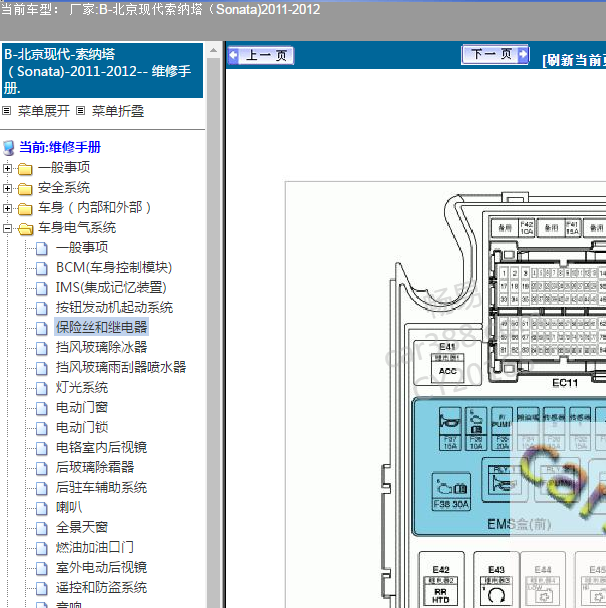Viewport: 606px width, 608px height.
Task: Click document icon beside 挡风玻璃除冰器
Action: pos(42,348)
